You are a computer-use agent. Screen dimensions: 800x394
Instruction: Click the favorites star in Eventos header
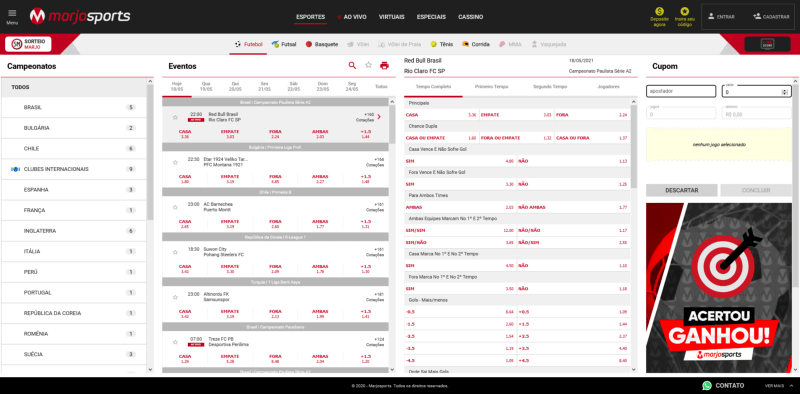tap(368, 65)
